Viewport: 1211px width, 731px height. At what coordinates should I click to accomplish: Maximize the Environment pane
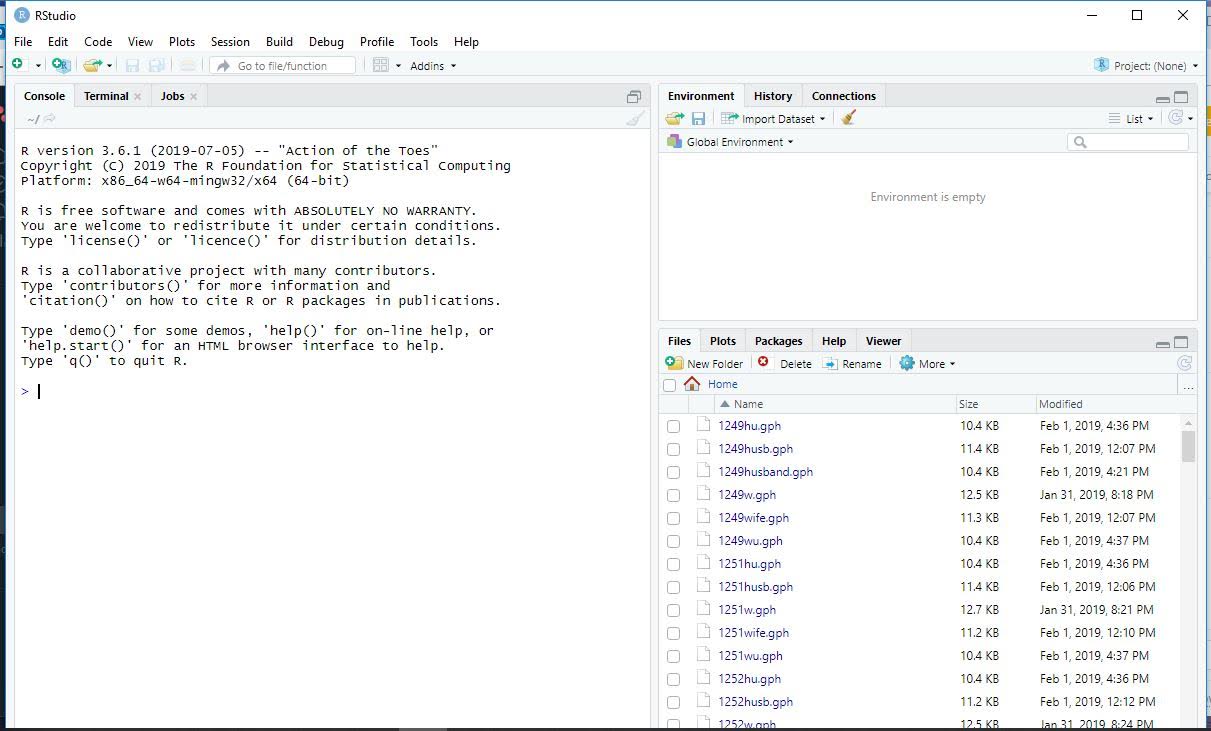(1181, 97)
